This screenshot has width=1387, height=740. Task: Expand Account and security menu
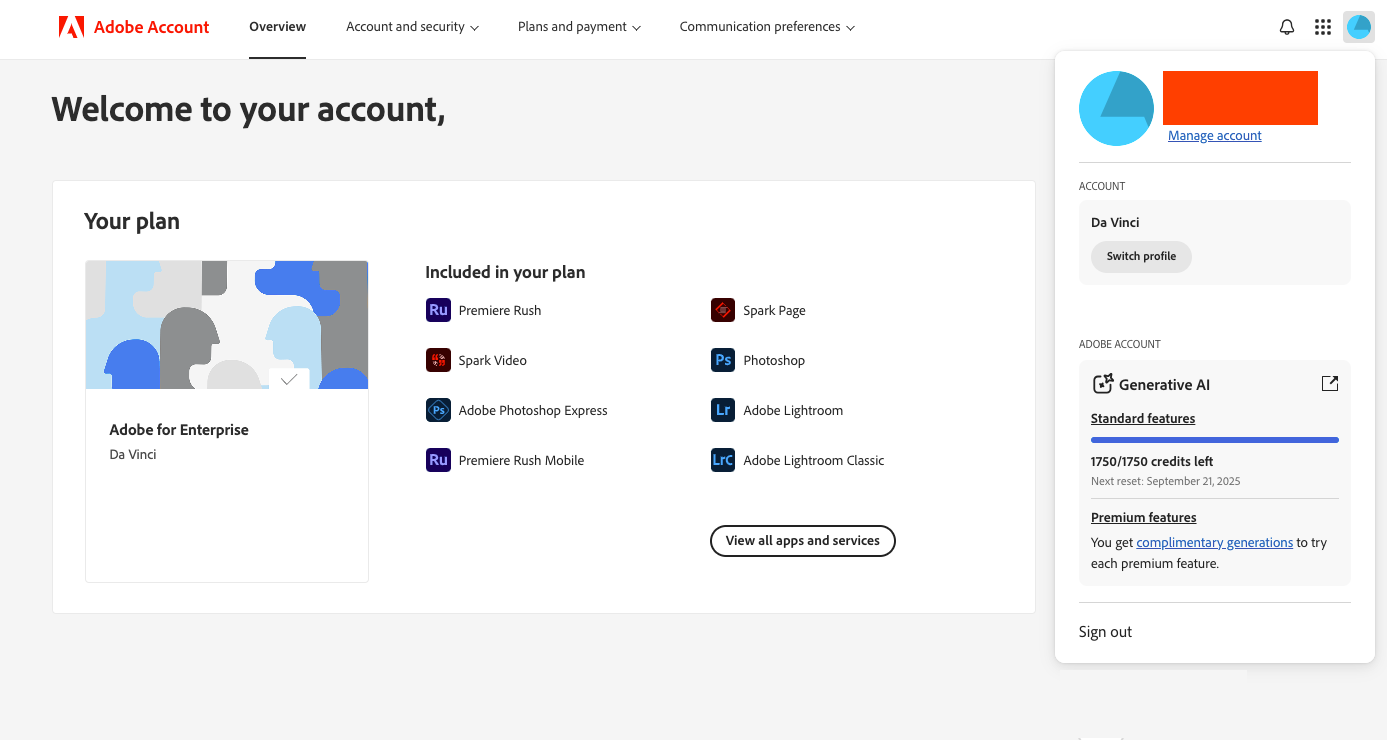click(412, 27)
